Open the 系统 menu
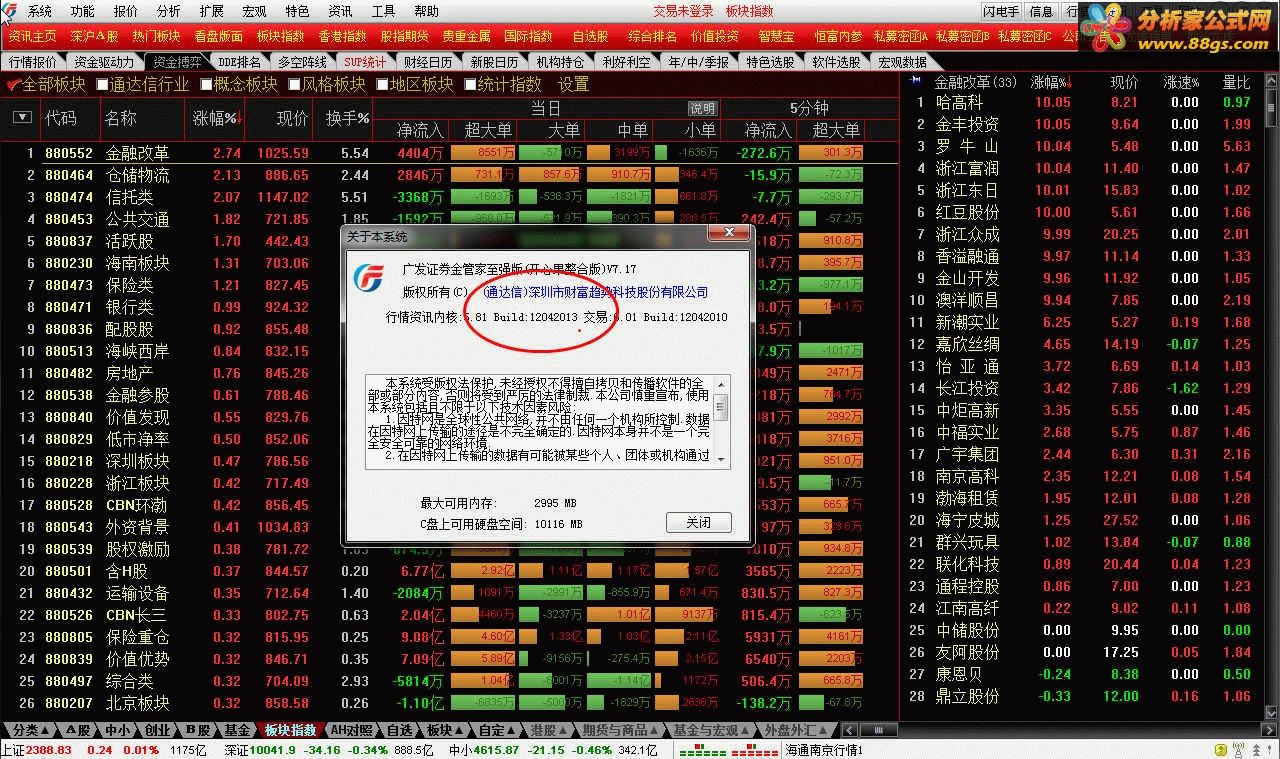 [x=40, y=11]
